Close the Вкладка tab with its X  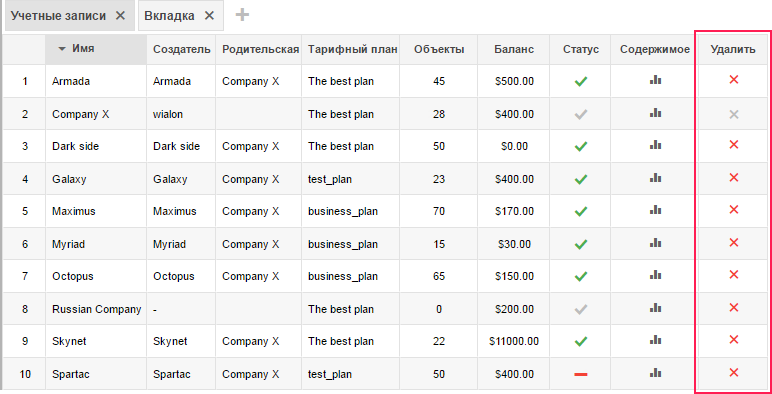tap(209, 16)
